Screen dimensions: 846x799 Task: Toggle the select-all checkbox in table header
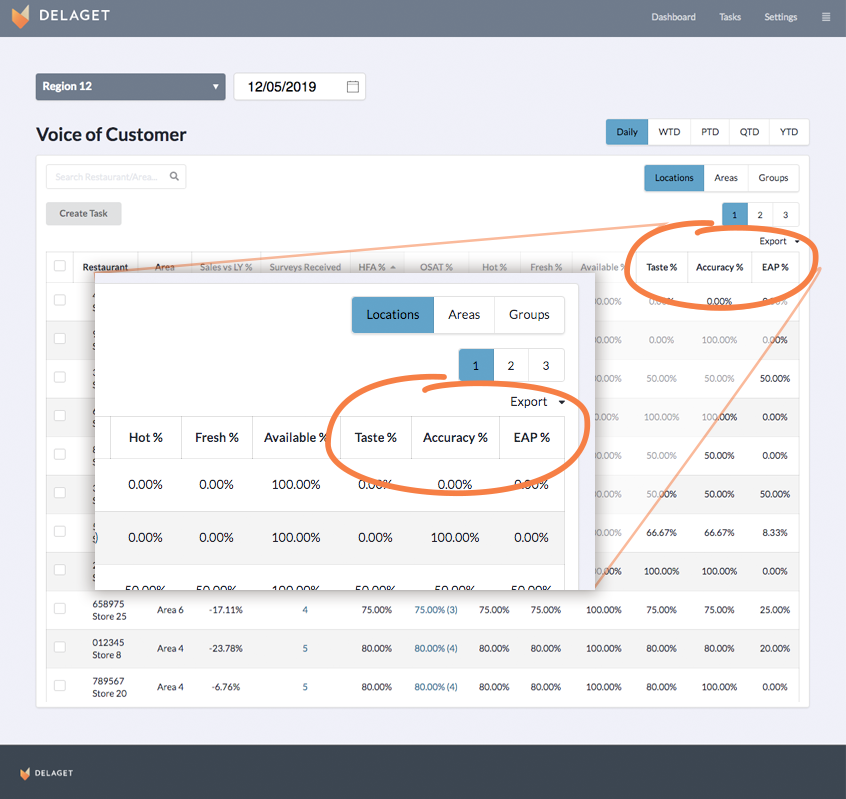coord(60,266)
